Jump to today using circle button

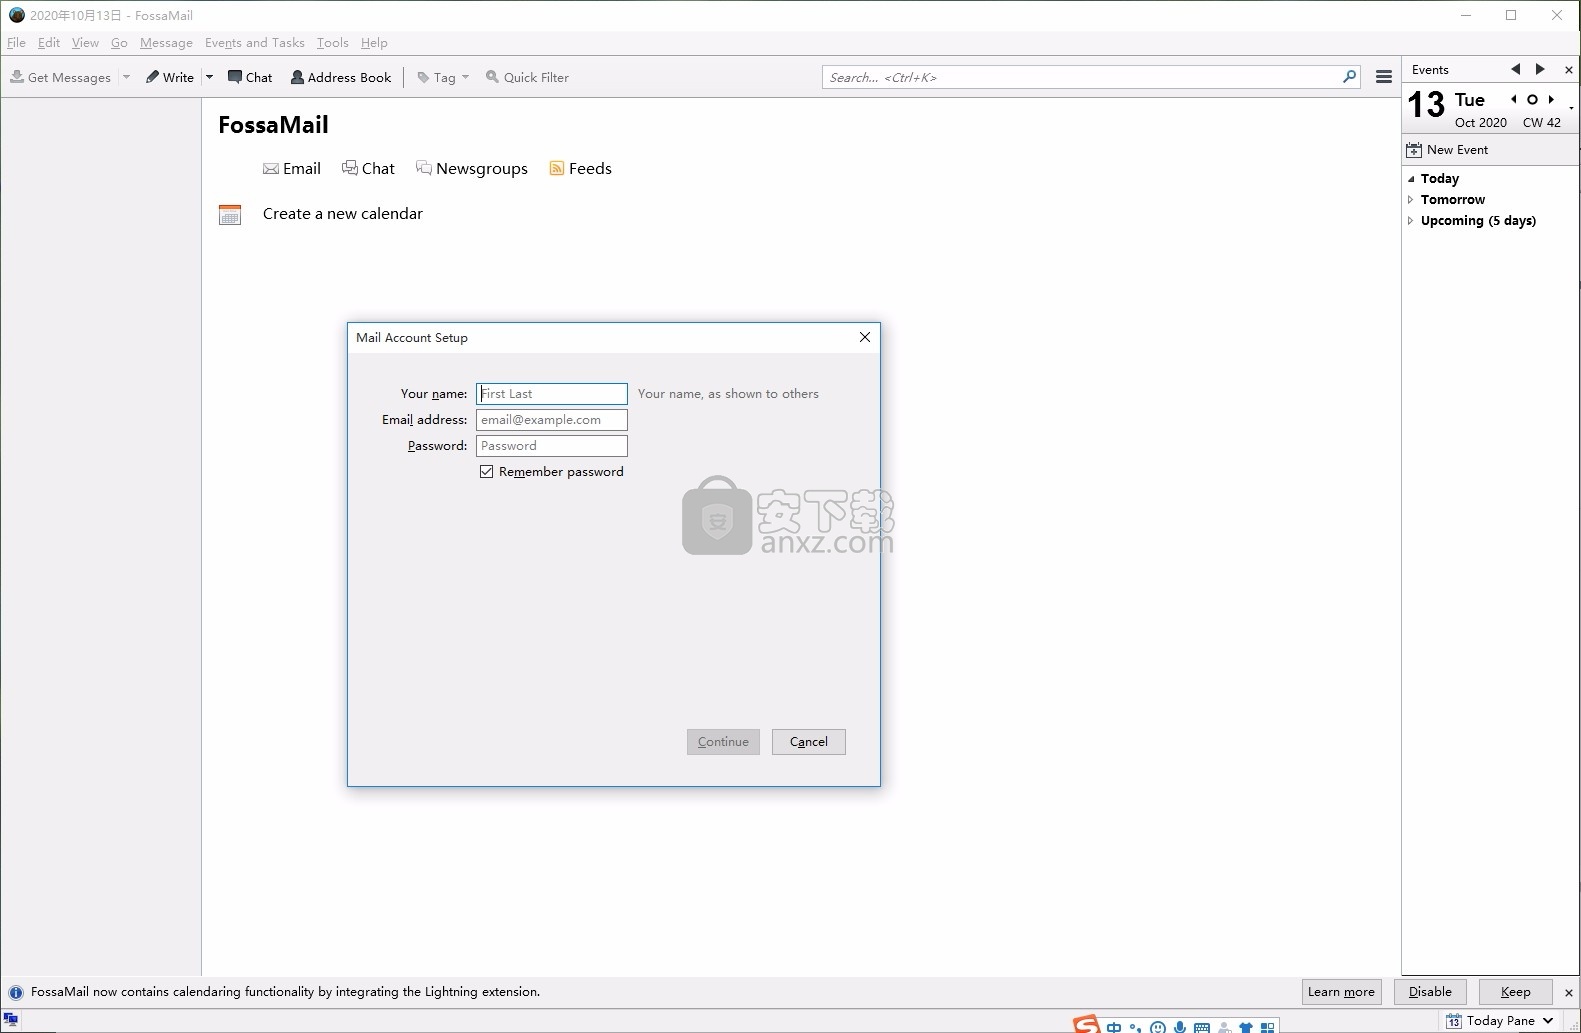point(1532,99)
